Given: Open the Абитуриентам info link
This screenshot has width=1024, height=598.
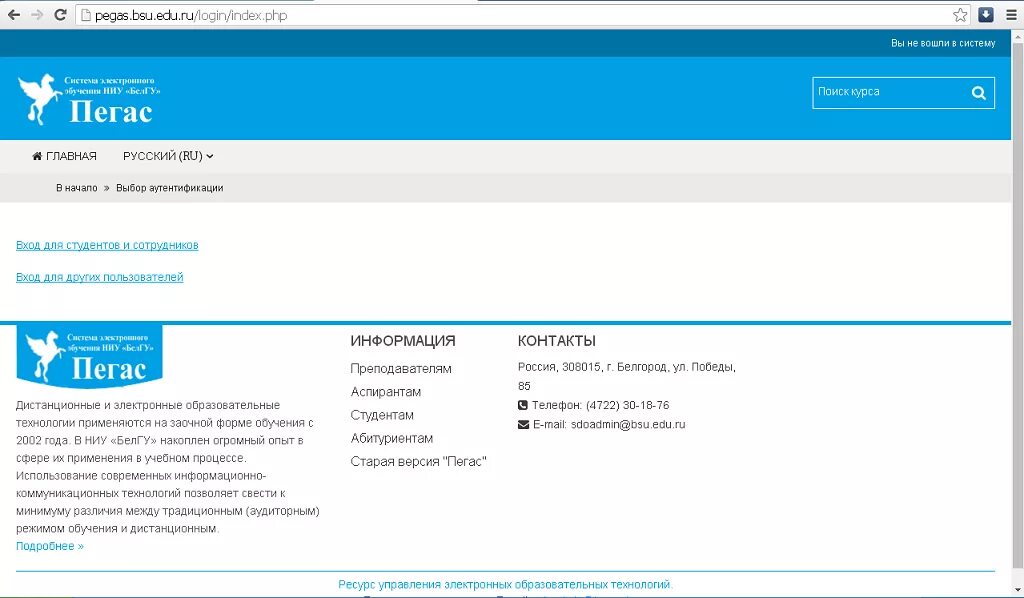Looking at the screenshot, I should [392, 438].
